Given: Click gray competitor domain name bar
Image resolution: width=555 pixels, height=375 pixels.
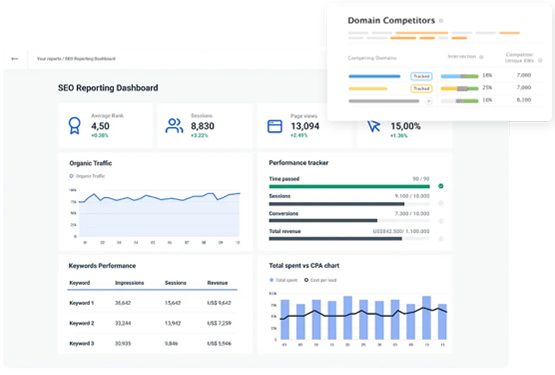Looking at the screenshot, I should click(x=384, y=101).
